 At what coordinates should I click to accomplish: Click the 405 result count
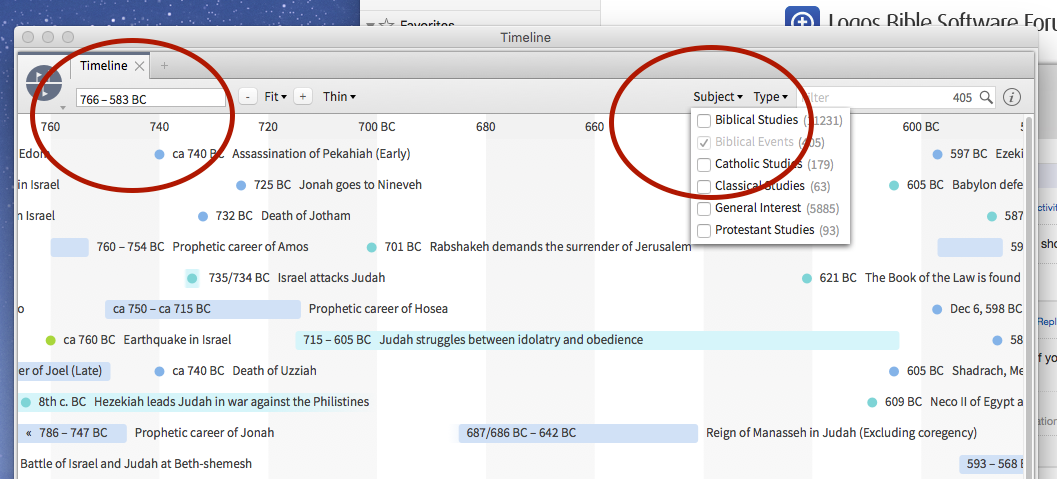962,98
